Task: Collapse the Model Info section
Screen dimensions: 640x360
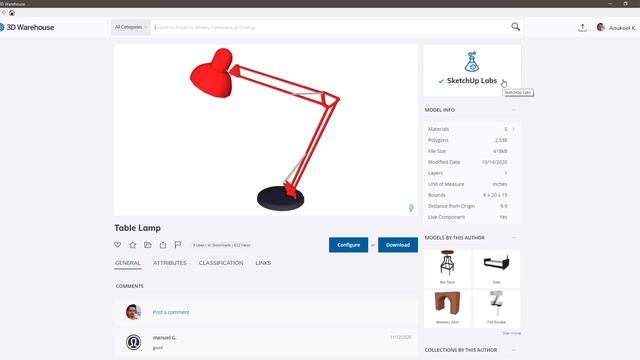Action: pos(513,110)
